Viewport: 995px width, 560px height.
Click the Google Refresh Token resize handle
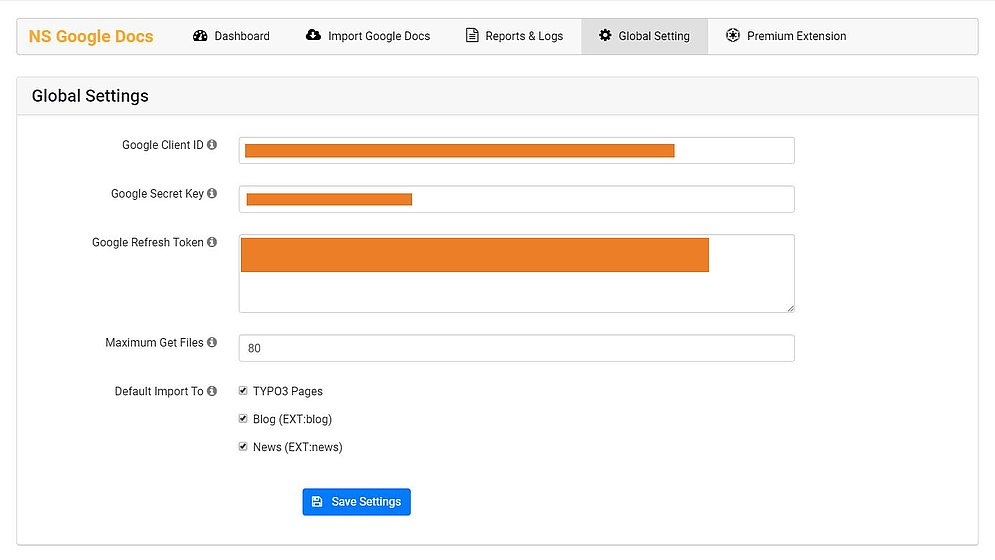tap(790, 308)
